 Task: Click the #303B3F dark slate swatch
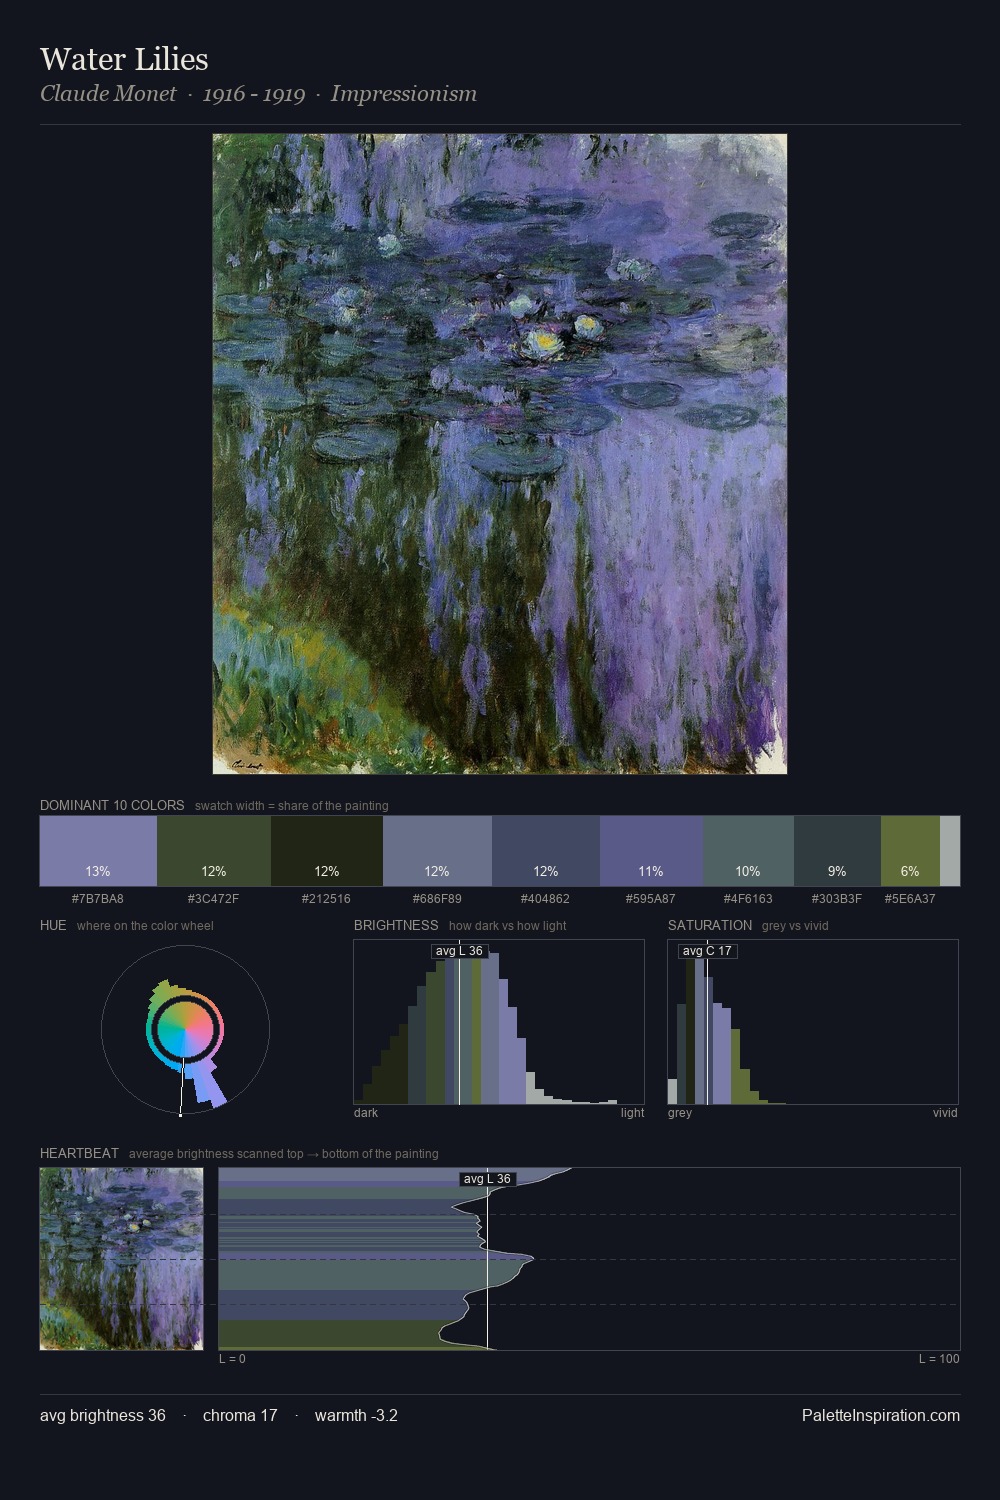[837, 851]
